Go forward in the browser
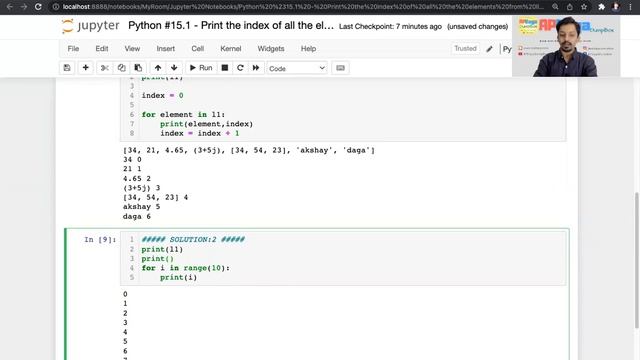 pyautogui.click(x=24, y=7)
